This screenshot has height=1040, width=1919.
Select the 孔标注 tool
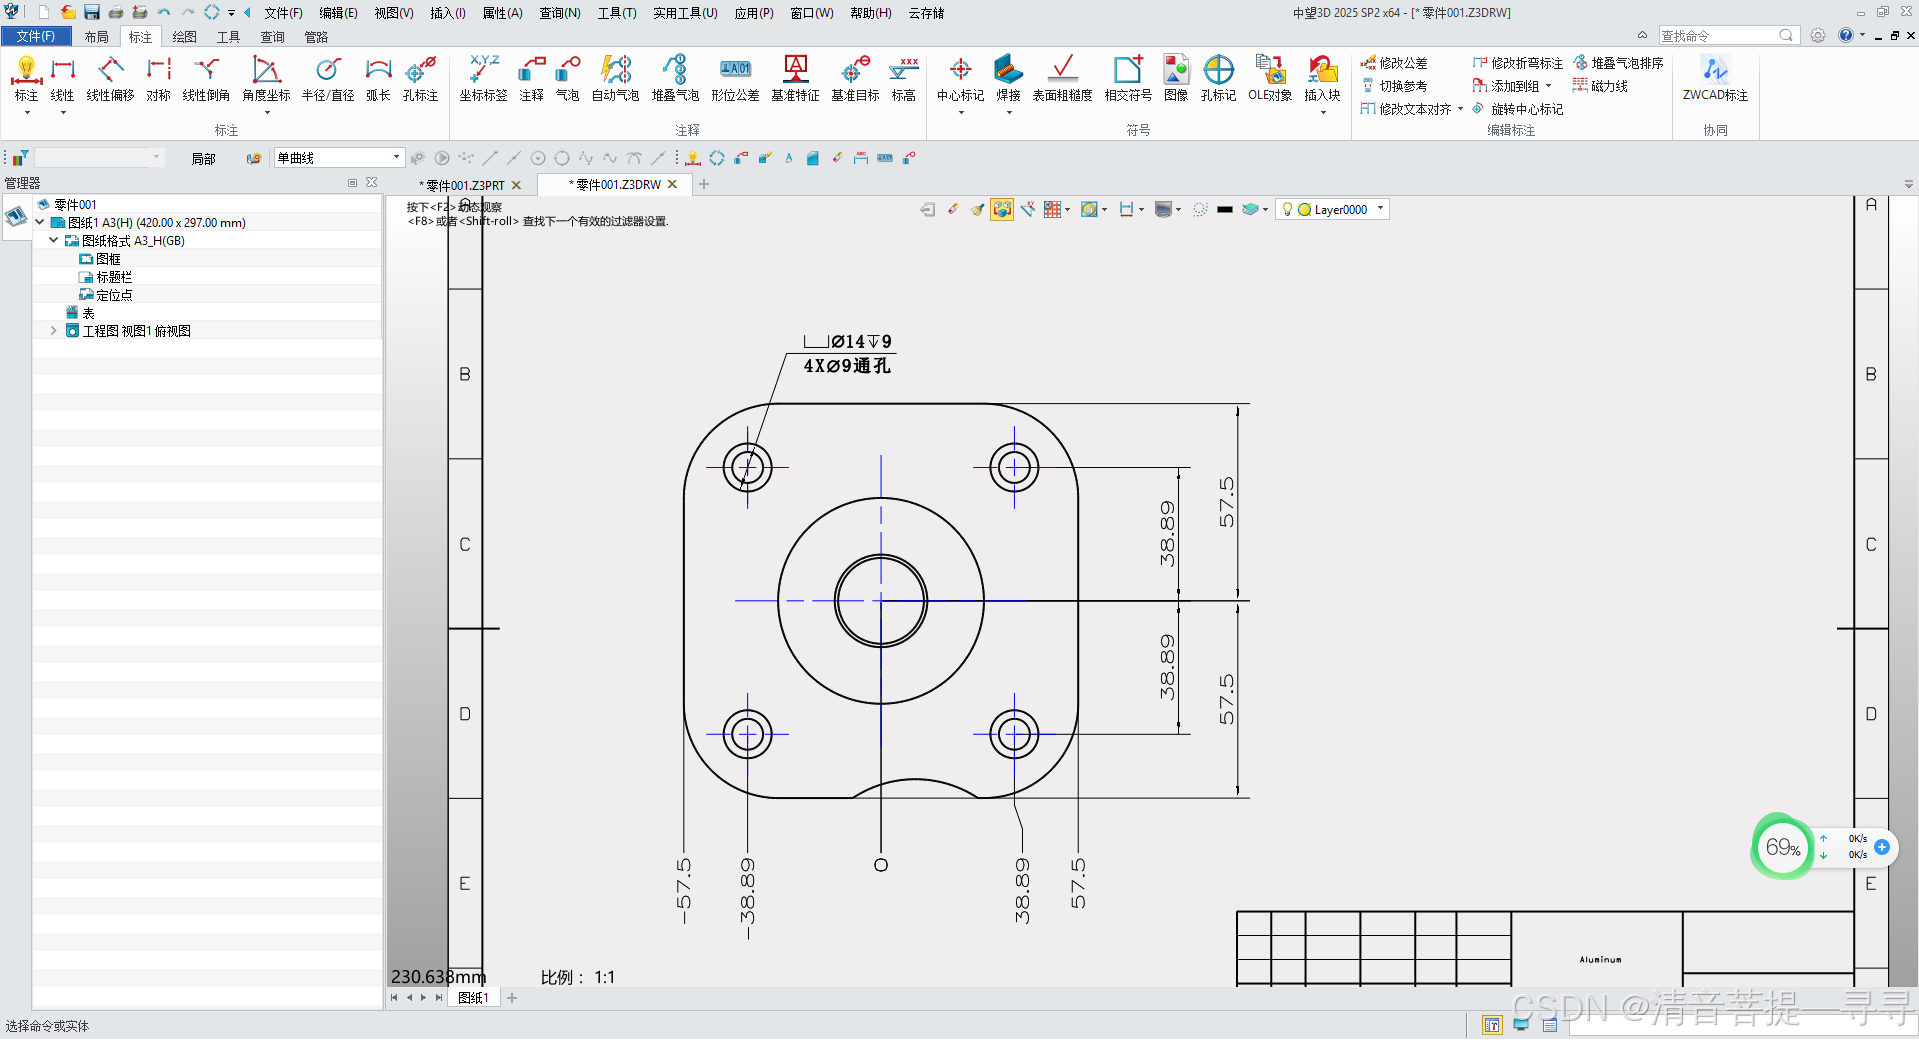click(420, 79)
